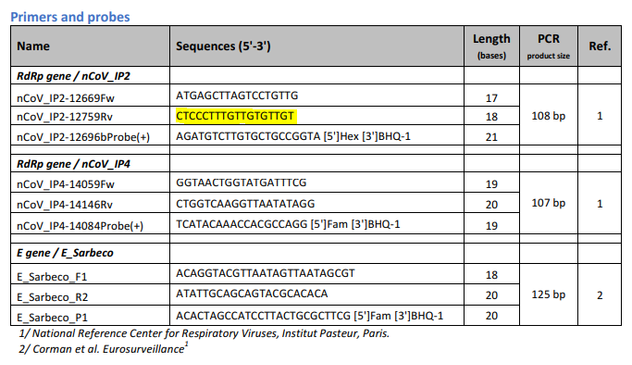Screen dimensions: 632x365
Task: Select the nCoV_IP2-12669Fw primer name
Action: click(x=65, y=98)
